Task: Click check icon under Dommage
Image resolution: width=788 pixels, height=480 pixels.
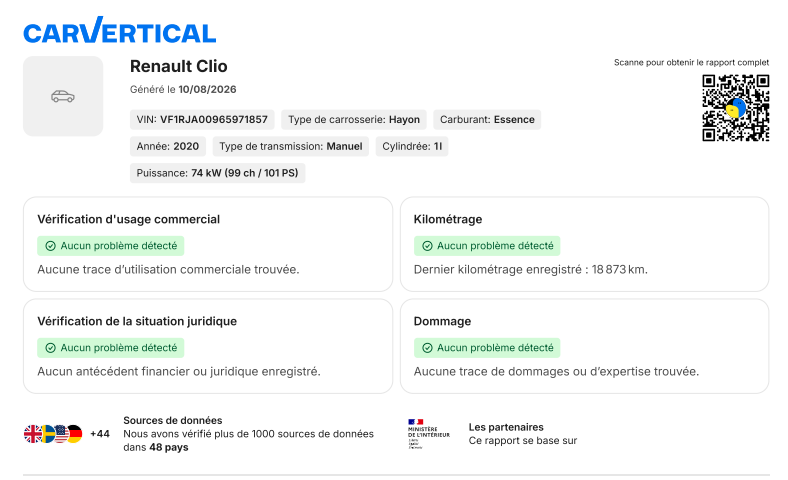Action: pyautogui.click(x=427, y=348)
